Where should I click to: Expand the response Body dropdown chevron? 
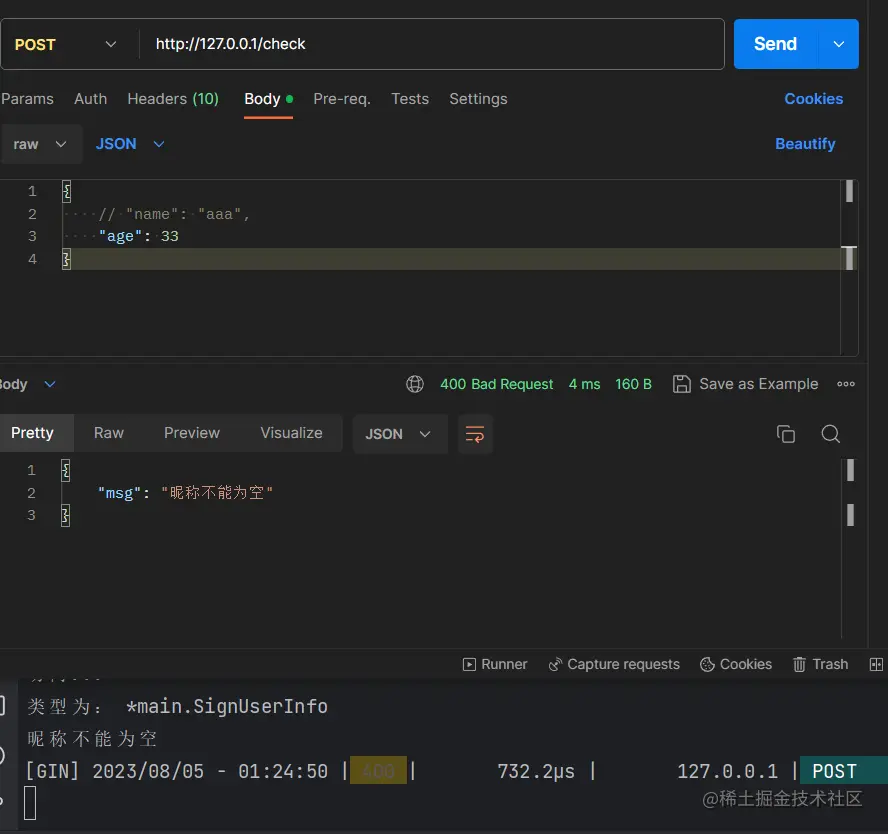click(50, 384)
